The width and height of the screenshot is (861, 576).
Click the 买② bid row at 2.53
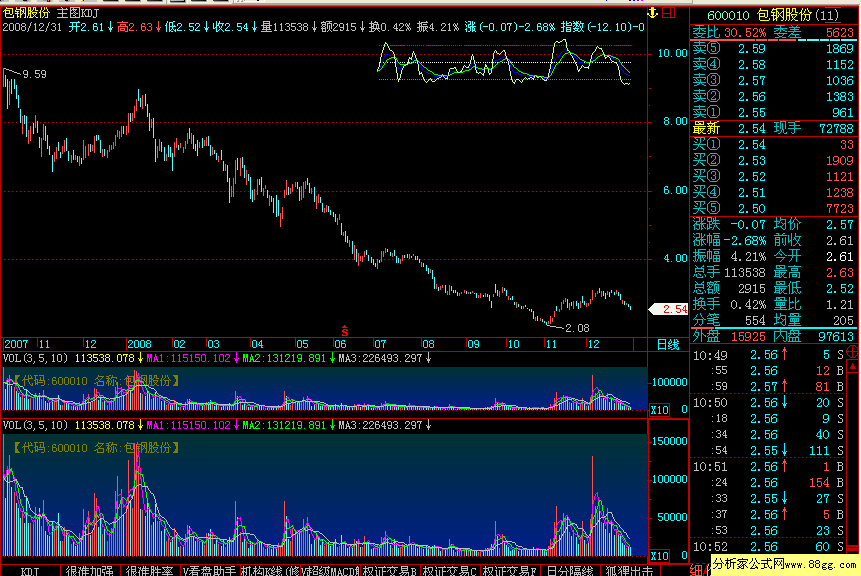click(x=773, y=160)
